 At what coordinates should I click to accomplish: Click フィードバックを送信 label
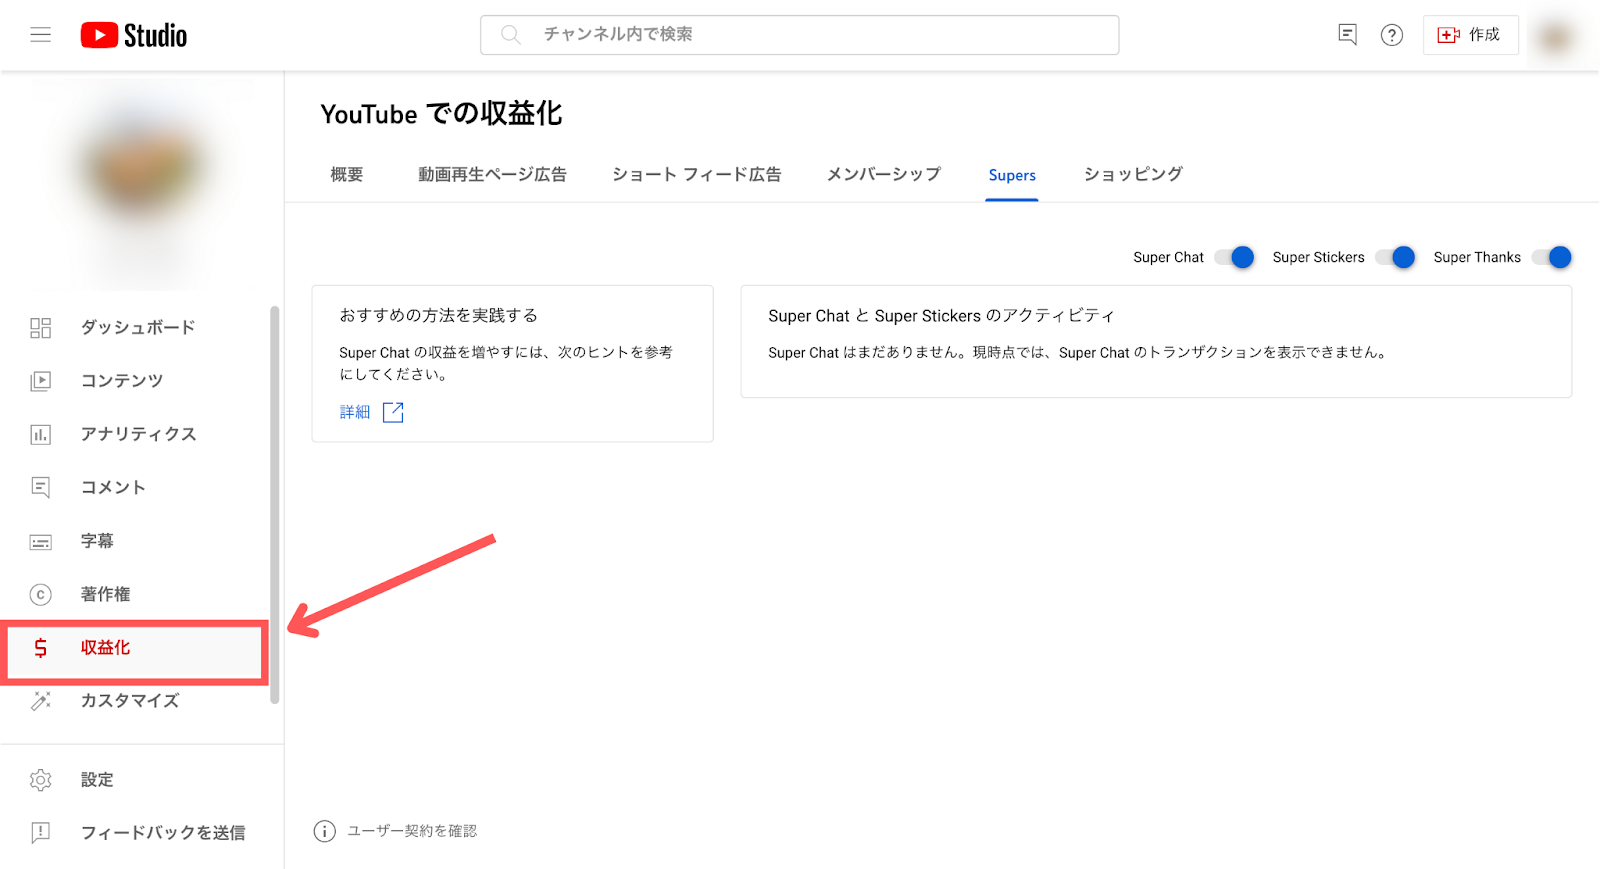tap(163, 833)
